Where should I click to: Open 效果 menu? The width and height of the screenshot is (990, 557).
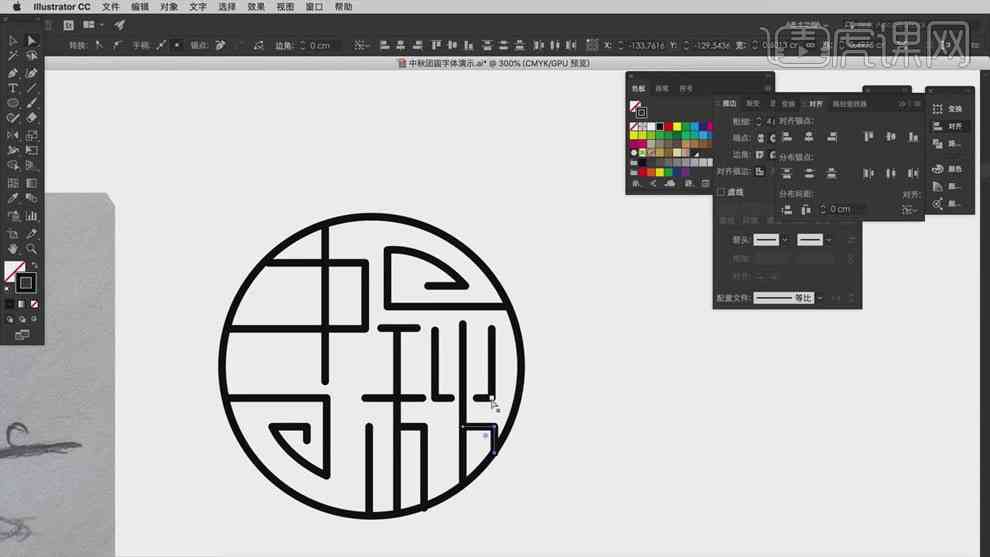(x=256, y=6)
